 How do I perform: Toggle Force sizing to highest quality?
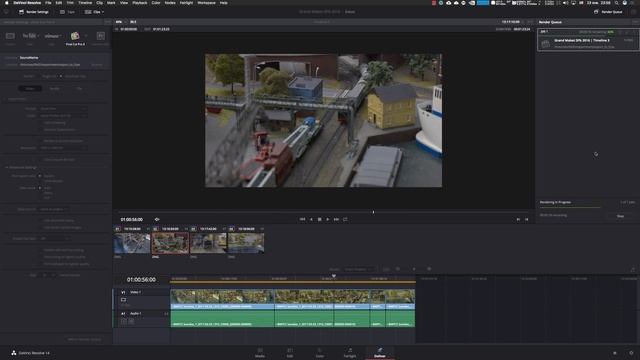click(41, 257)
